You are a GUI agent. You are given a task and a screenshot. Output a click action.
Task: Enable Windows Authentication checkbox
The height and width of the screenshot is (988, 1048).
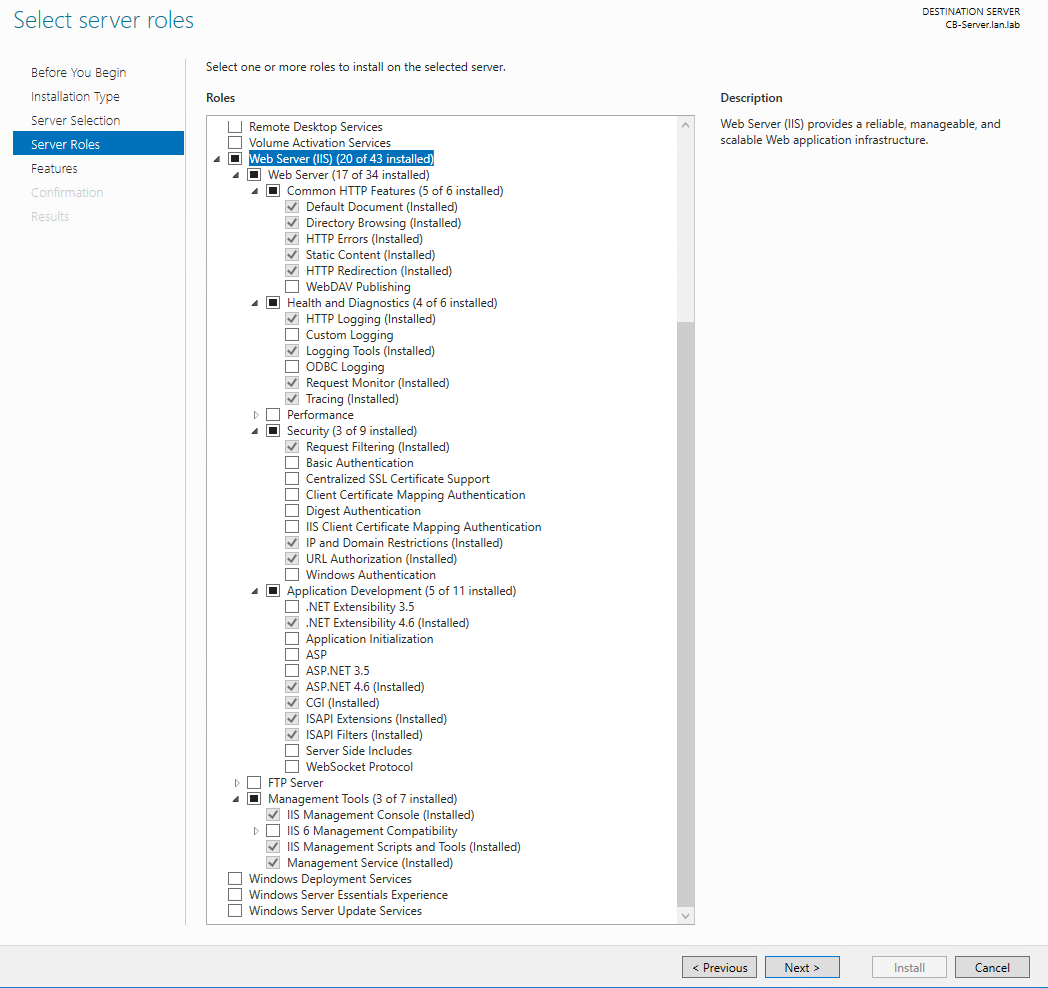(292, 575)
